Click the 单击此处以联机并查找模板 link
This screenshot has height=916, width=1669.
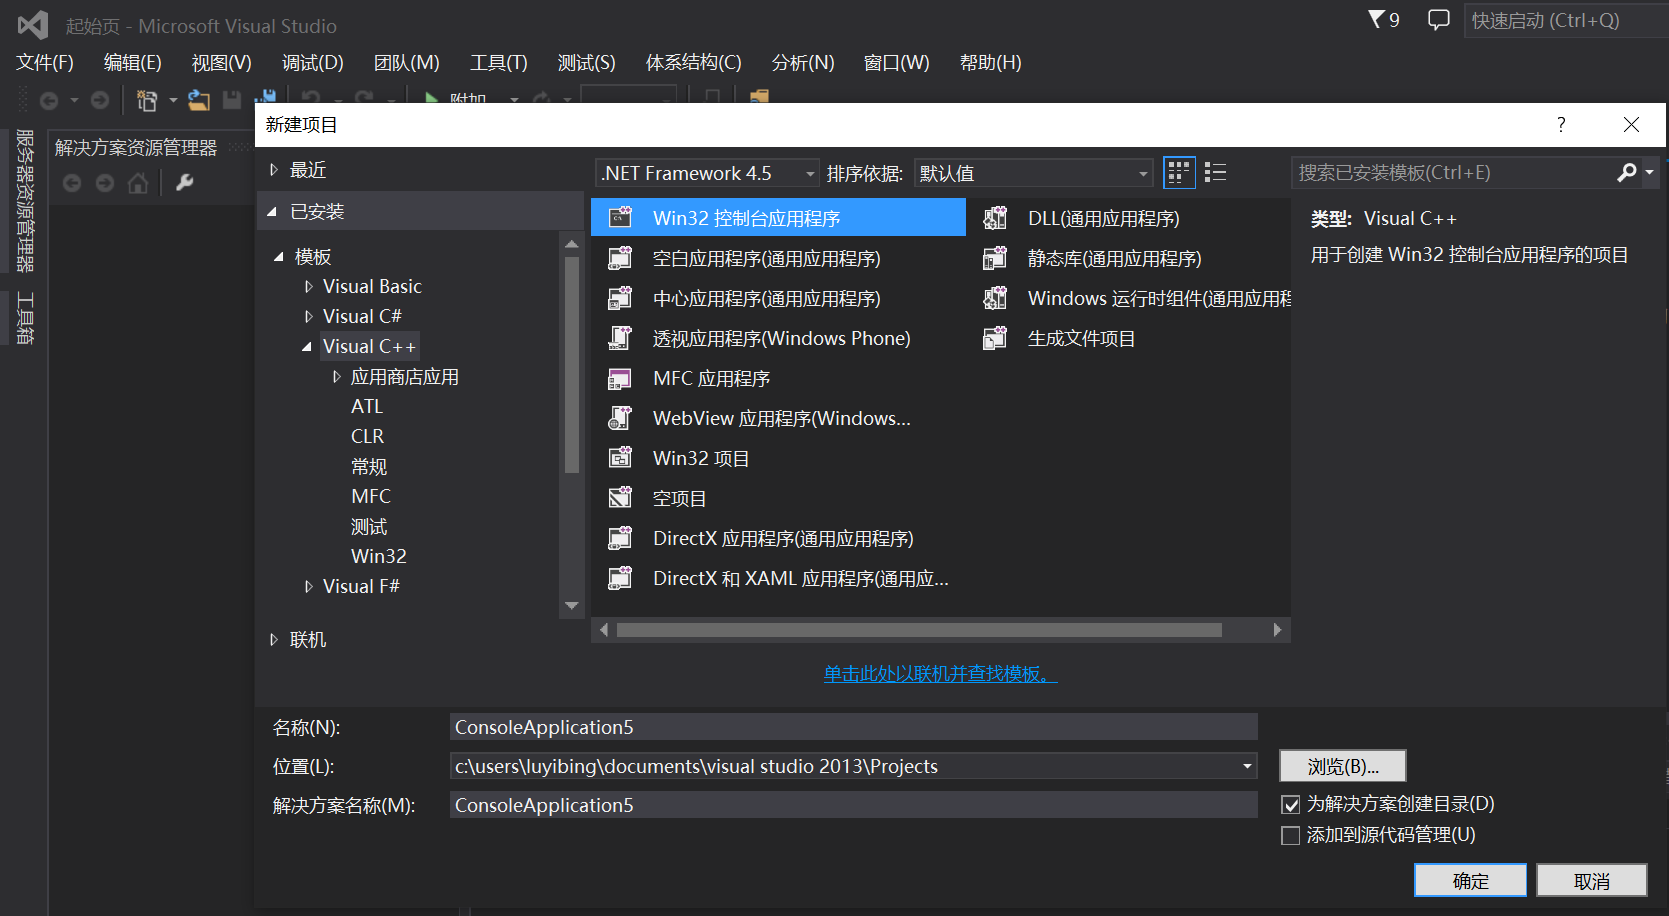pos(940,674)
